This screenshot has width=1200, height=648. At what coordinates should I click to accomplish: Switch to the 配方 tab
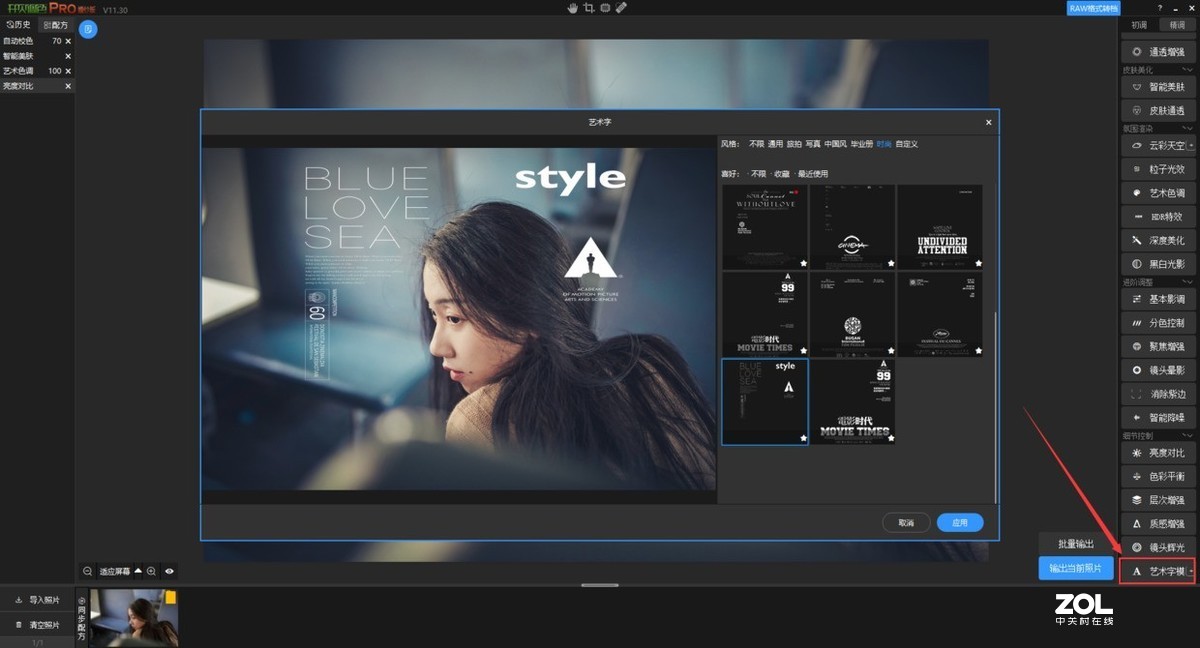56,25
